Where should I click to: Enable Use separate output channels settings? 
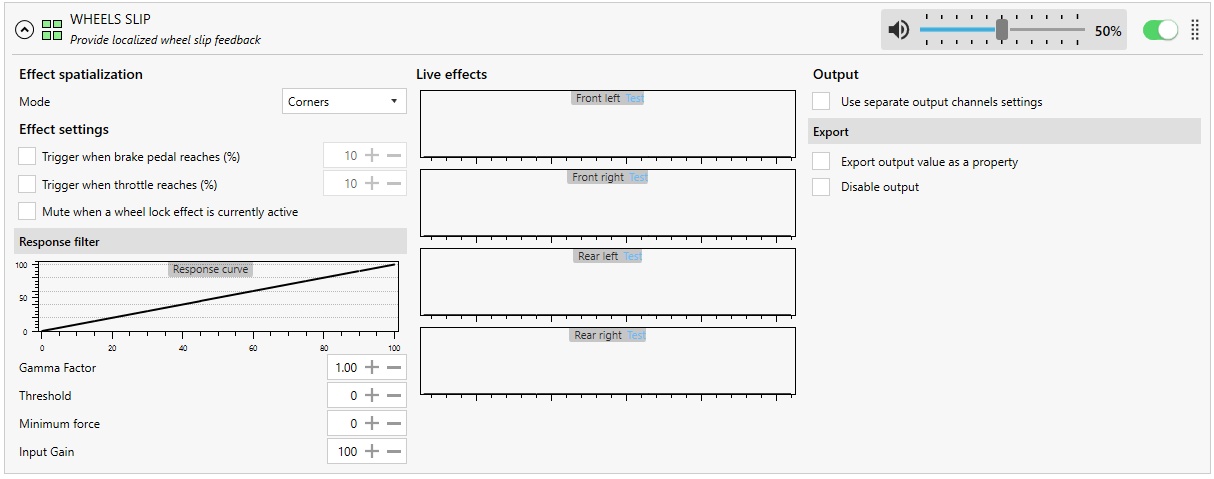click(x=821, y=101)
